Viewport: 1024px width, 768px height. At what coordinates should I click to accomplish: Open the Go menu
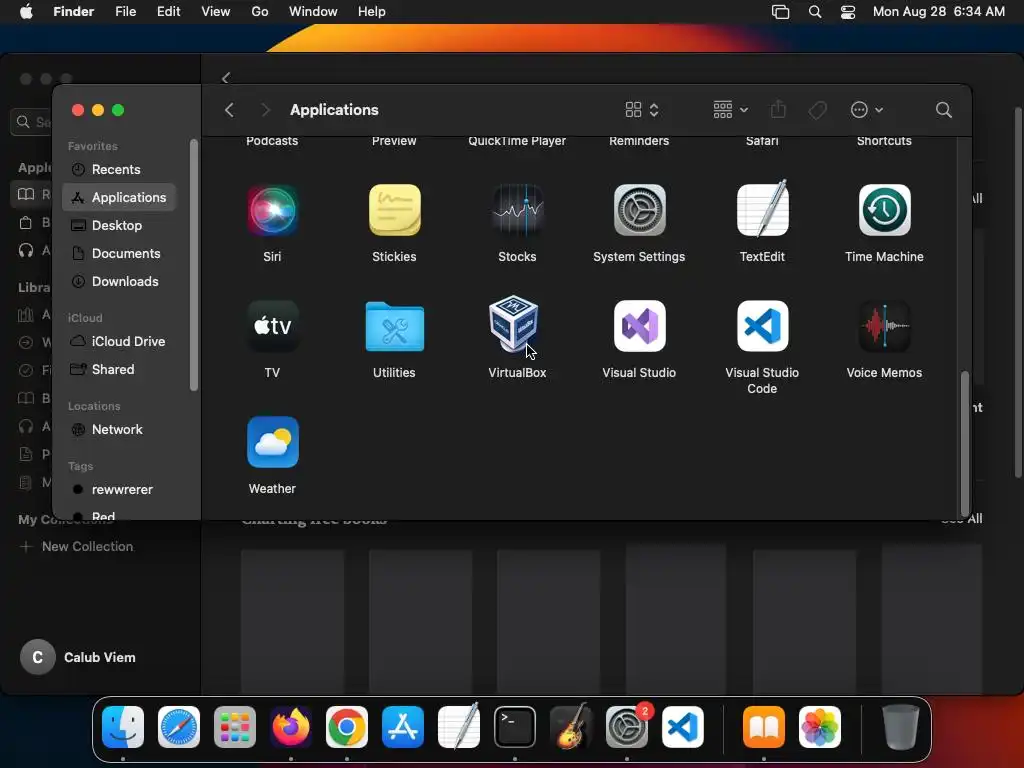260,12
